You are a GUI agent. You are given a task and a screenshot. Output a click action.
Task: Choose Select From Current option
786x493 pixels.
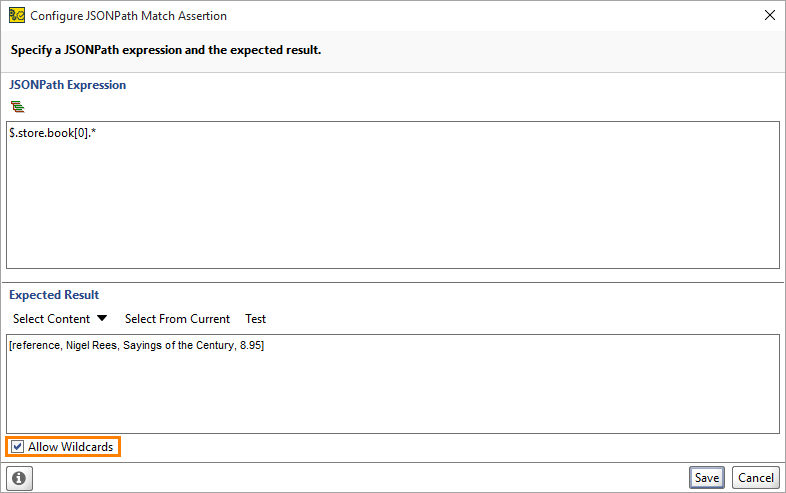(x=177, y=319)
